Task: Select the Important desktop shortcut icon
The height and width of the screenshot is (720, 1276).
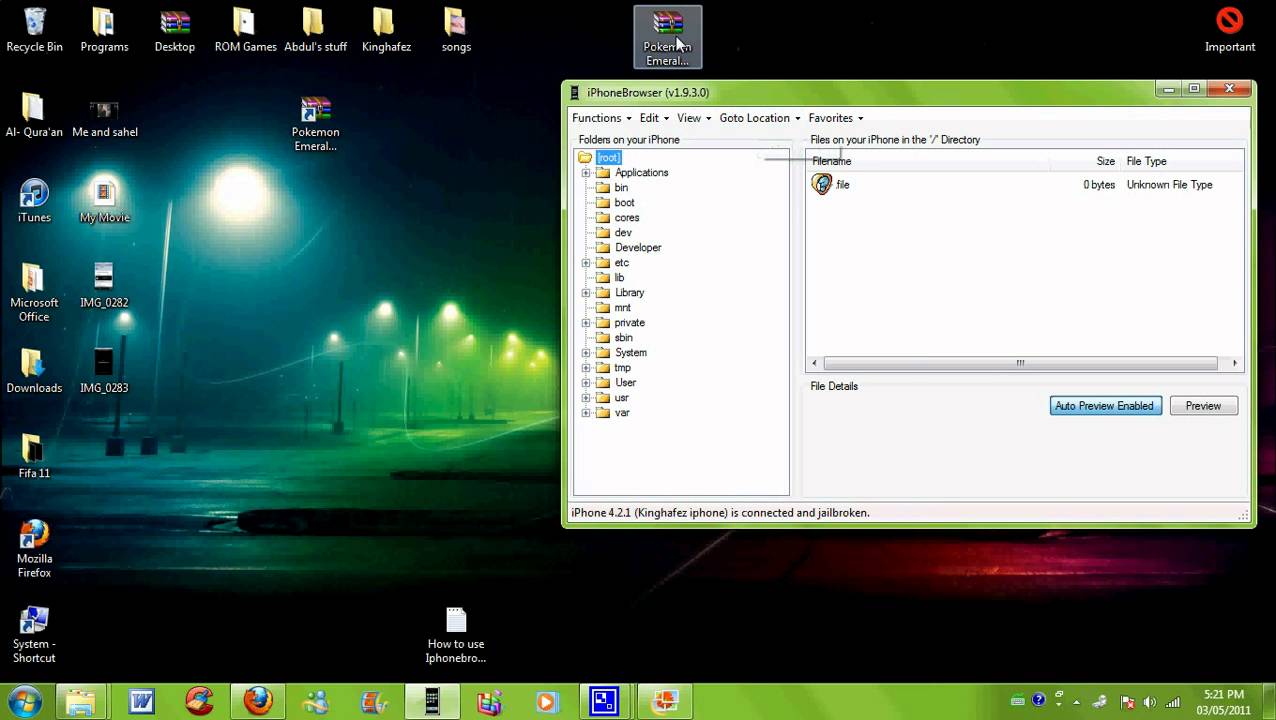Action: 1229,30
